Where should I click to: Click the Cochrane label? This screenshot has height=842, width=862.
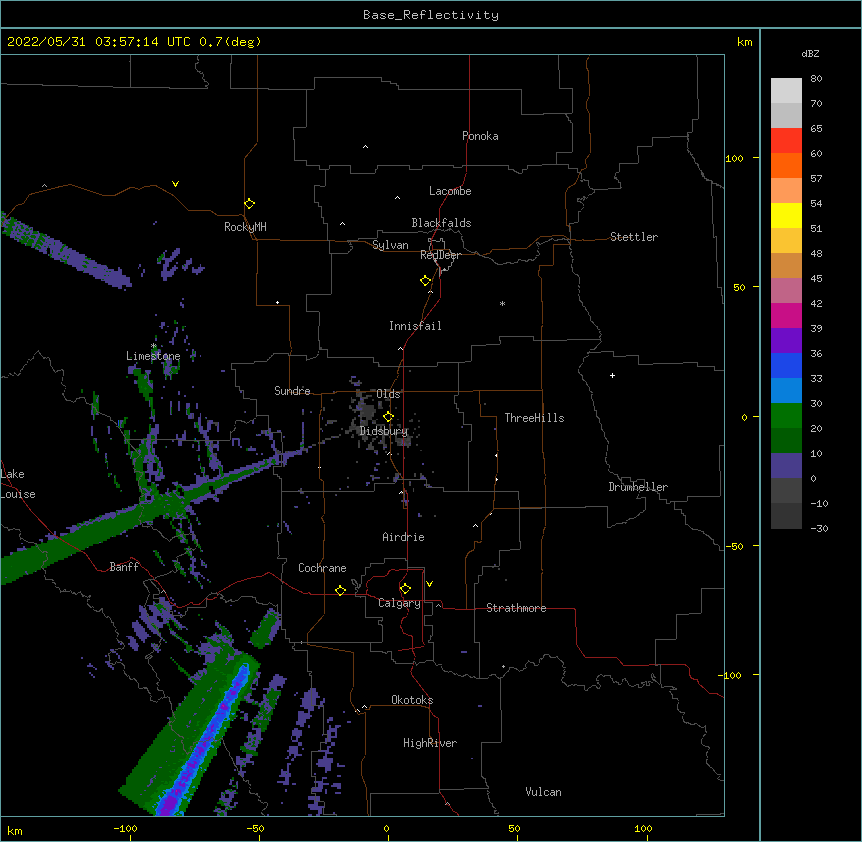[322, 568]
